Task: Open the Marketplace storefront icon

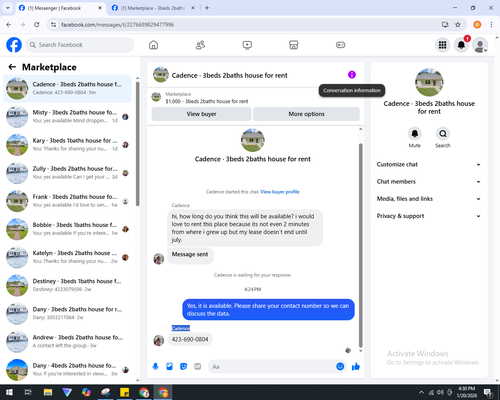Action: (294, 45)
